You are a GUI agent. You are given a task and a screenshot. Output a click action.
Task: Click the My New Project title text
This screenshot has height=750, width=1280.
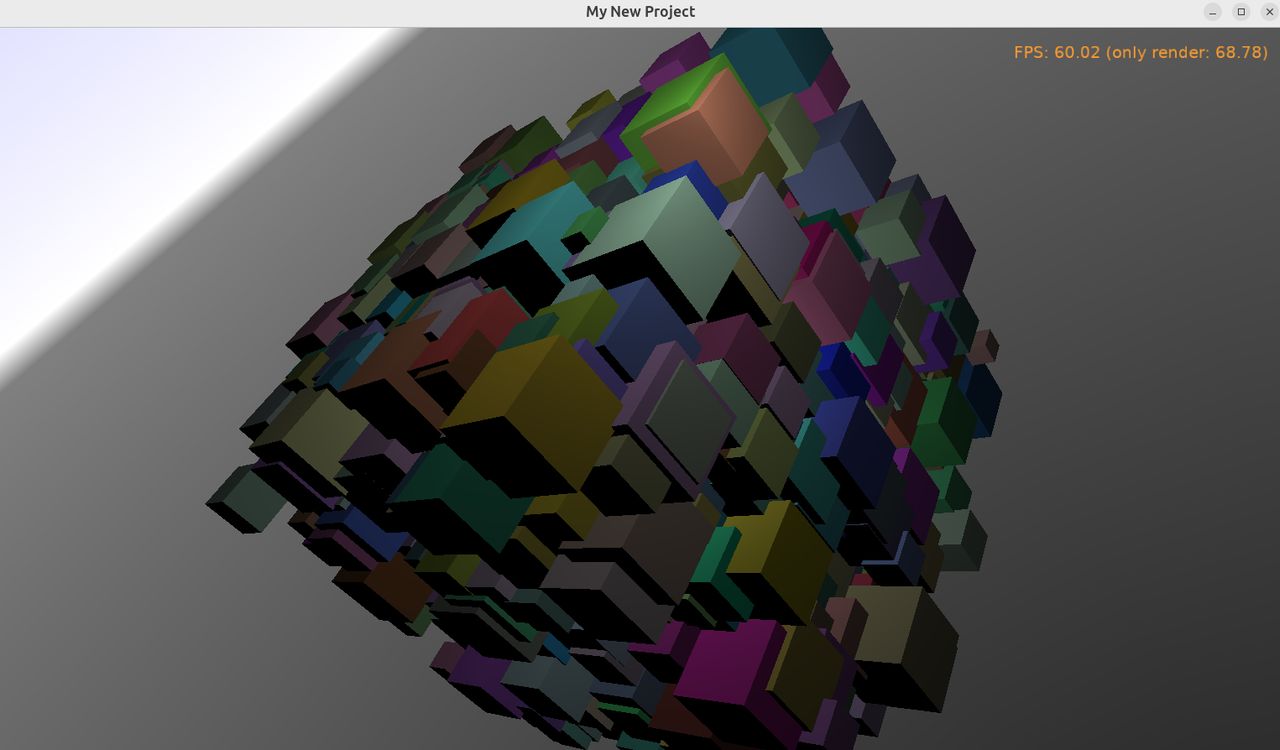coord(640,12)
